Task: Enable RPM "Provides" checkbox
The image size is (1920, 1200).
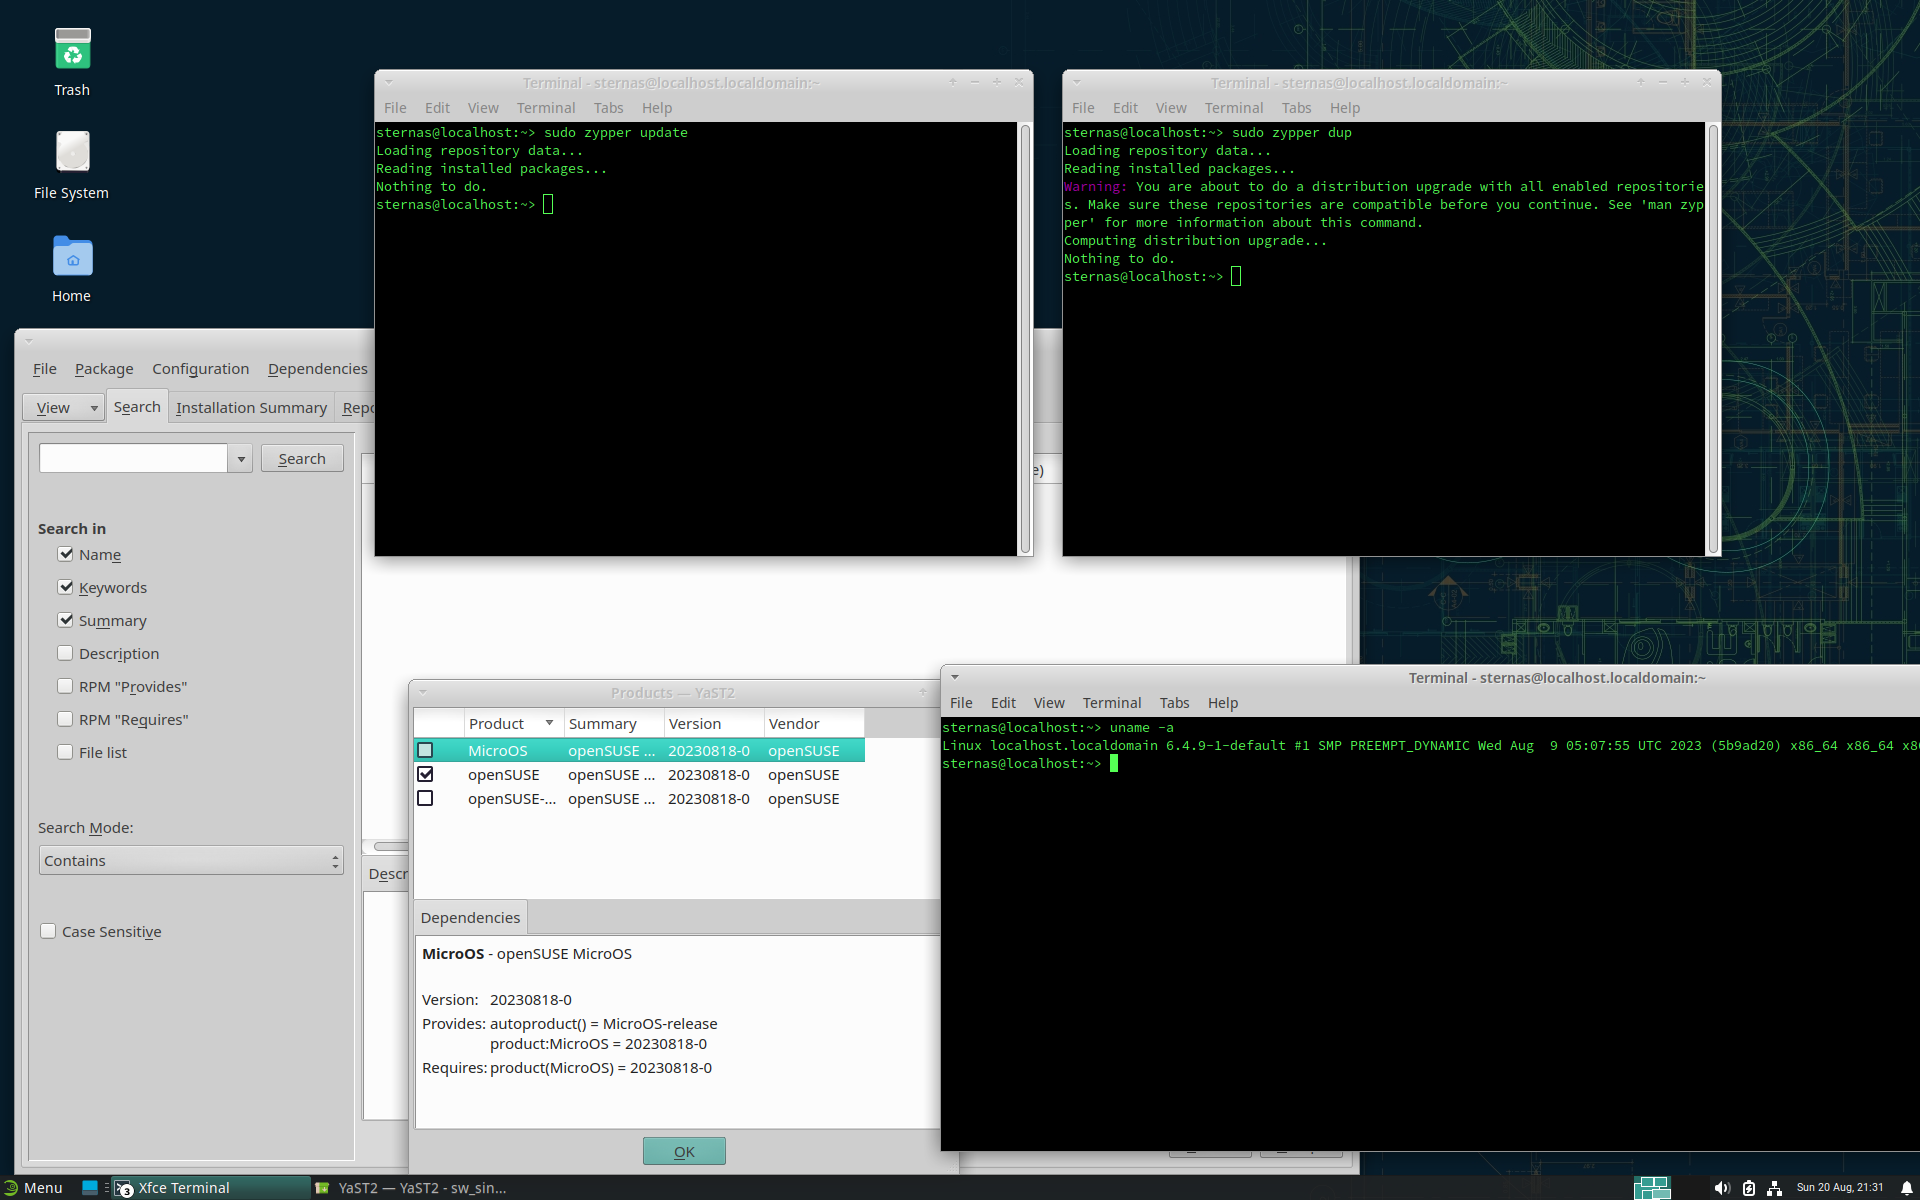Action: (65, 686)
